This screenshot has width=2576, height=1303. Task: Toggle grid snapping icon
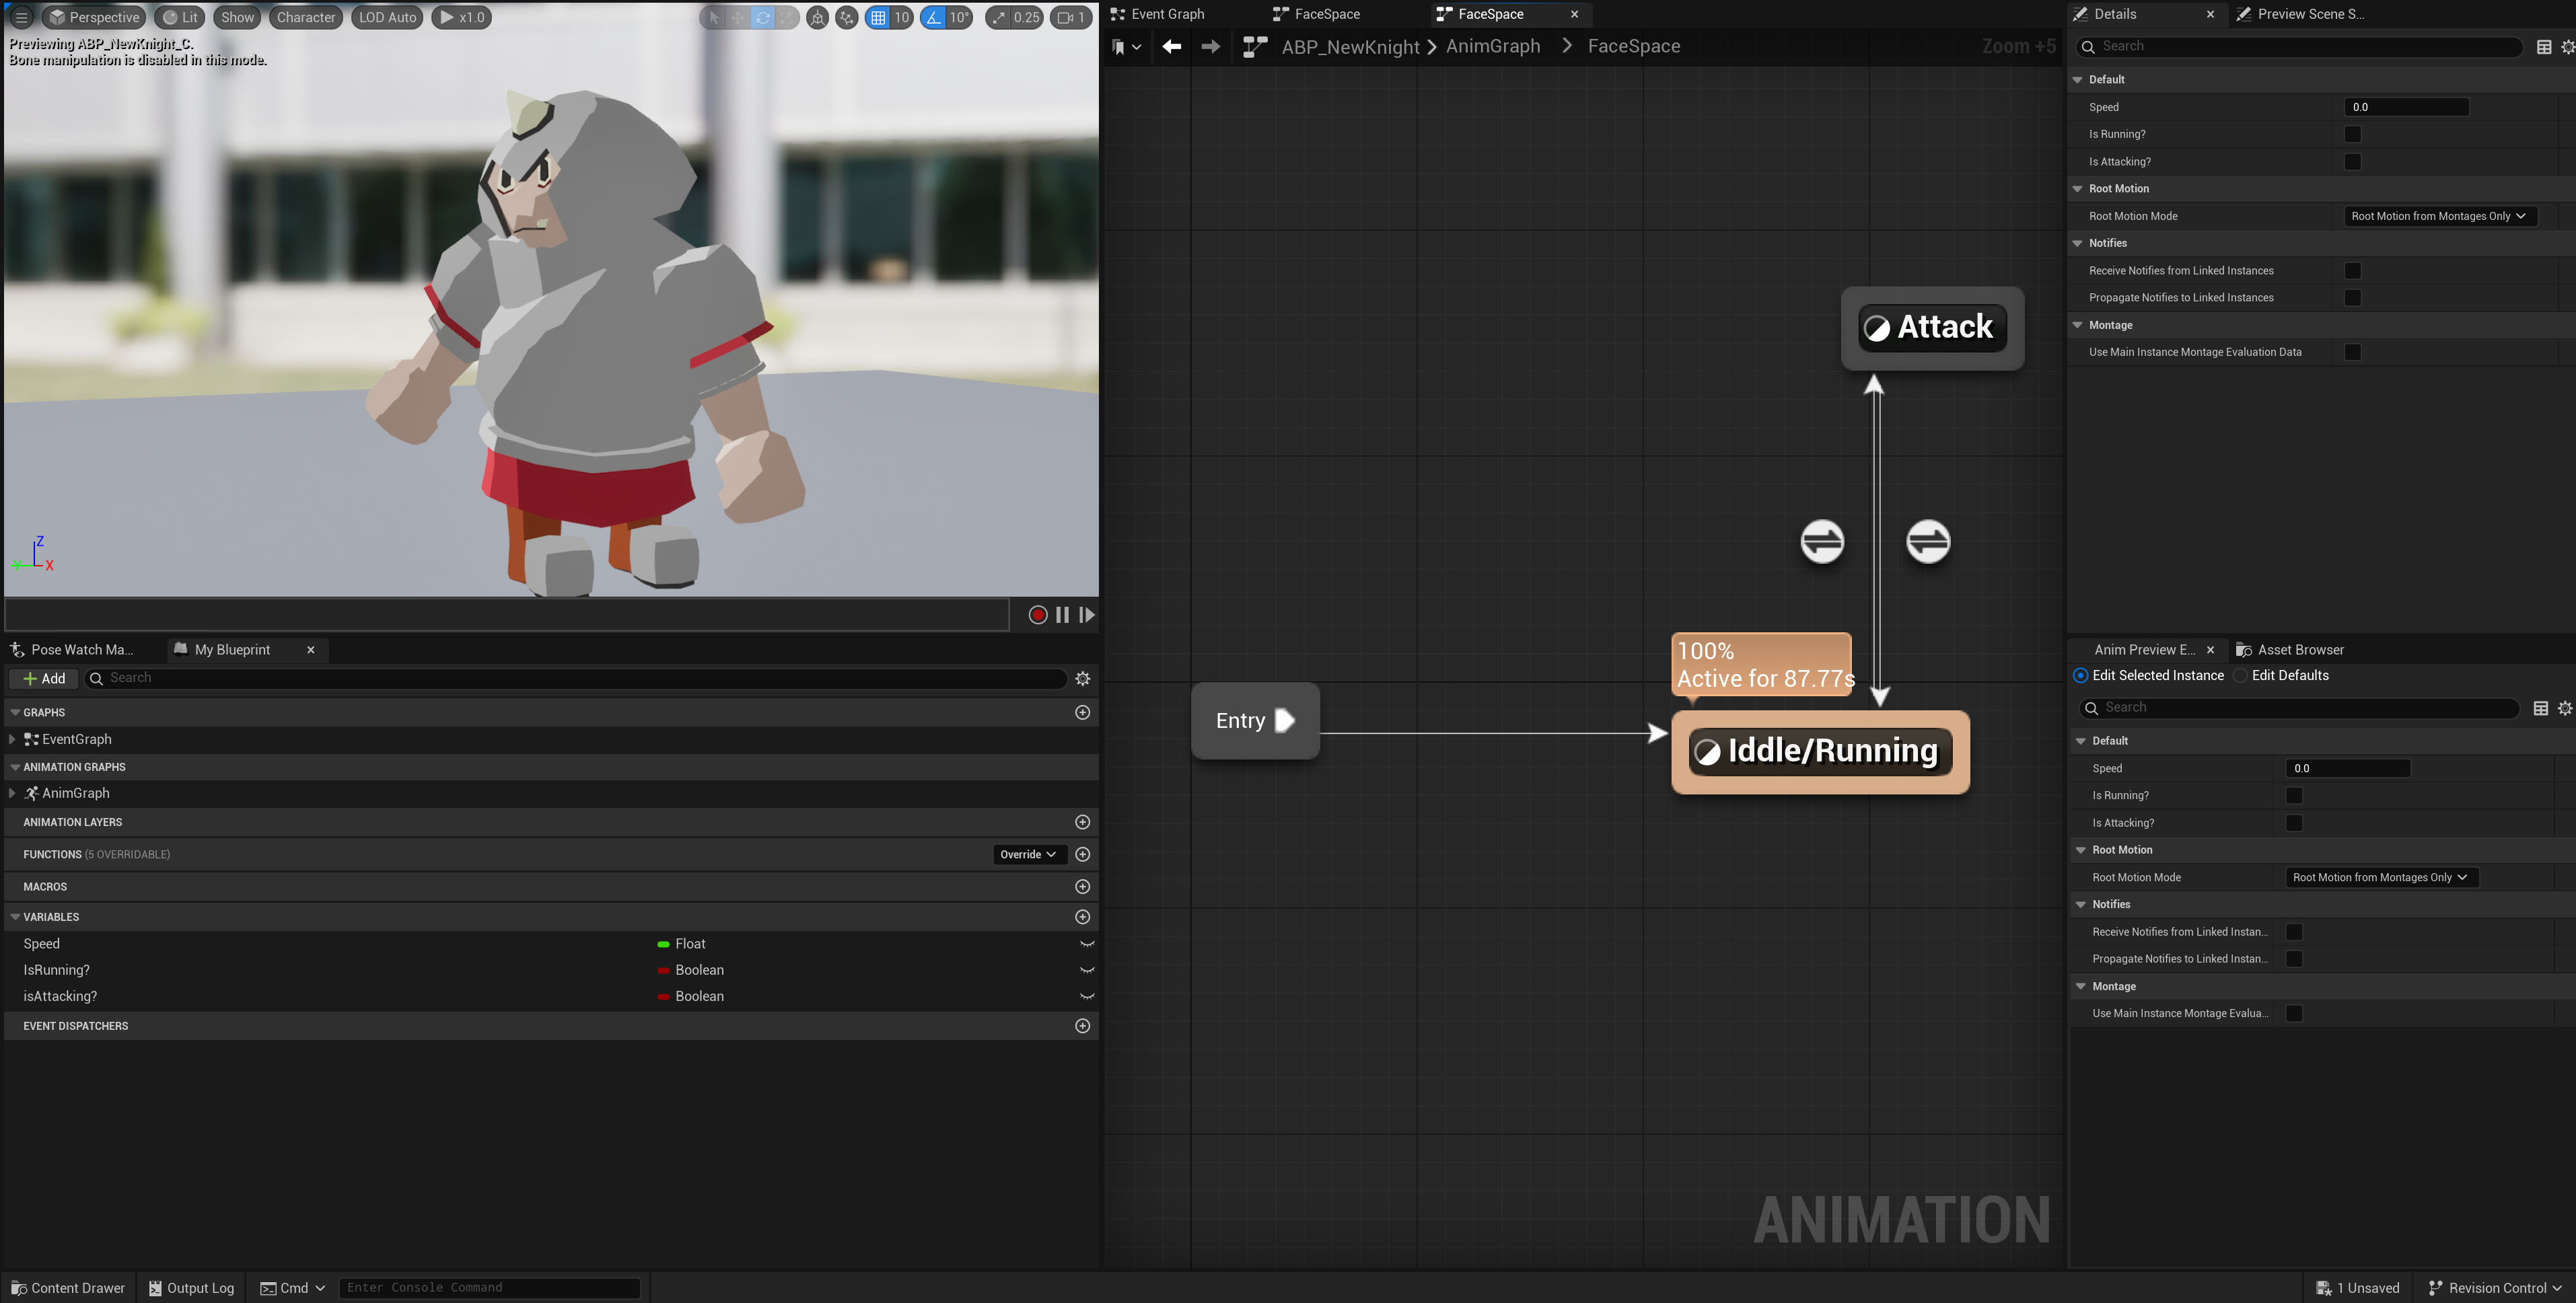click(877, 17)
